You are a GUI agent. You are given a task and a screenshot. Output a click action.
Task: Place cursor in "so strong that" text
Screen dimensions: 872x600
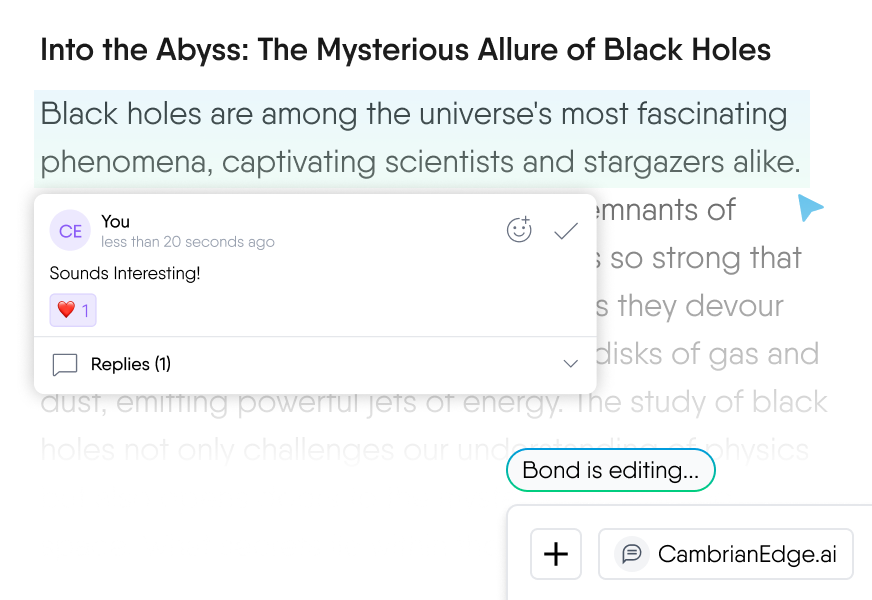[x=705, y=258]
